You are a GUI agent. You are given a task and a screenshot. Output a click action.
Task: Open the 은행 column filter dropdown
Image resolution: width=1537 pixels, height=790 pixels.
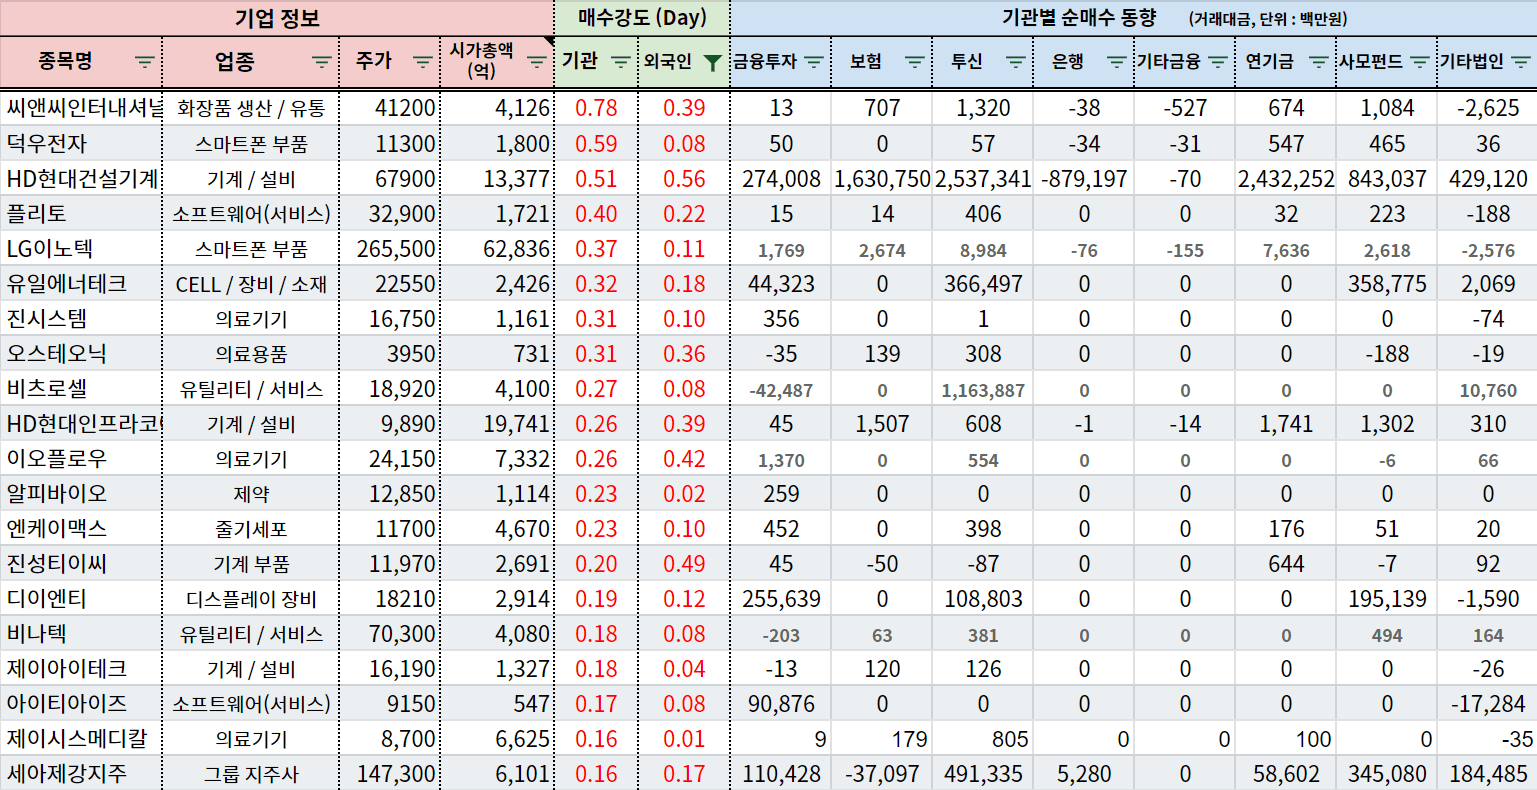(x=1117, y=62)
